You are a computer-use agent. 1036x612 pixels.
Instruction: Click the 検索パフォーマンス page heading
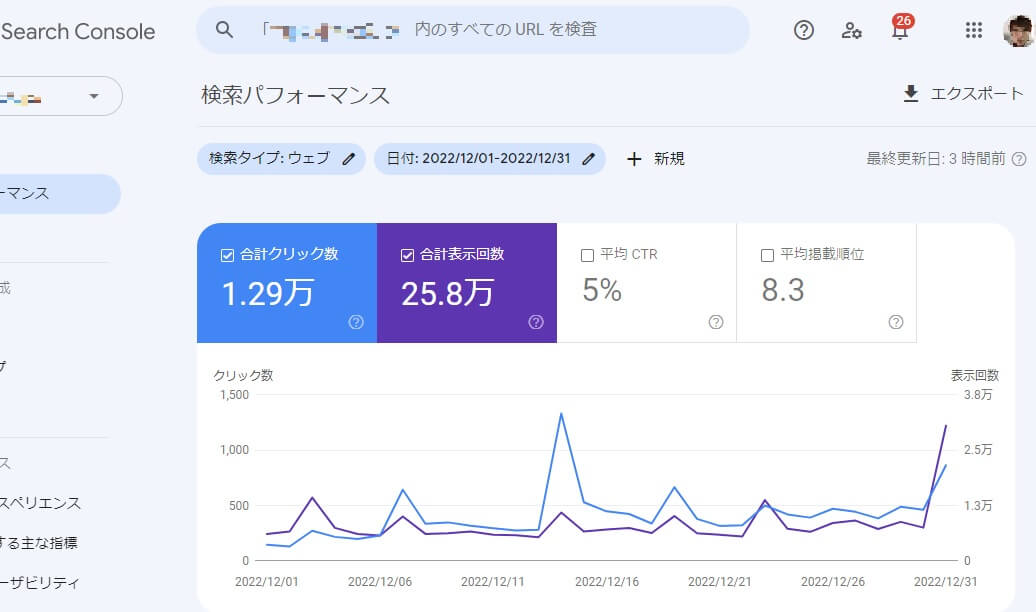[295, 95]
